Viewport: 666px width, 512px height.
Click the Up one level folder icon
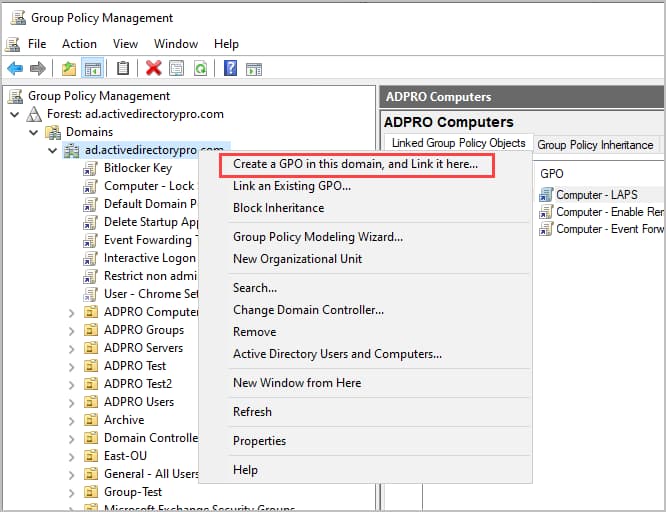[x=68, y=68]
